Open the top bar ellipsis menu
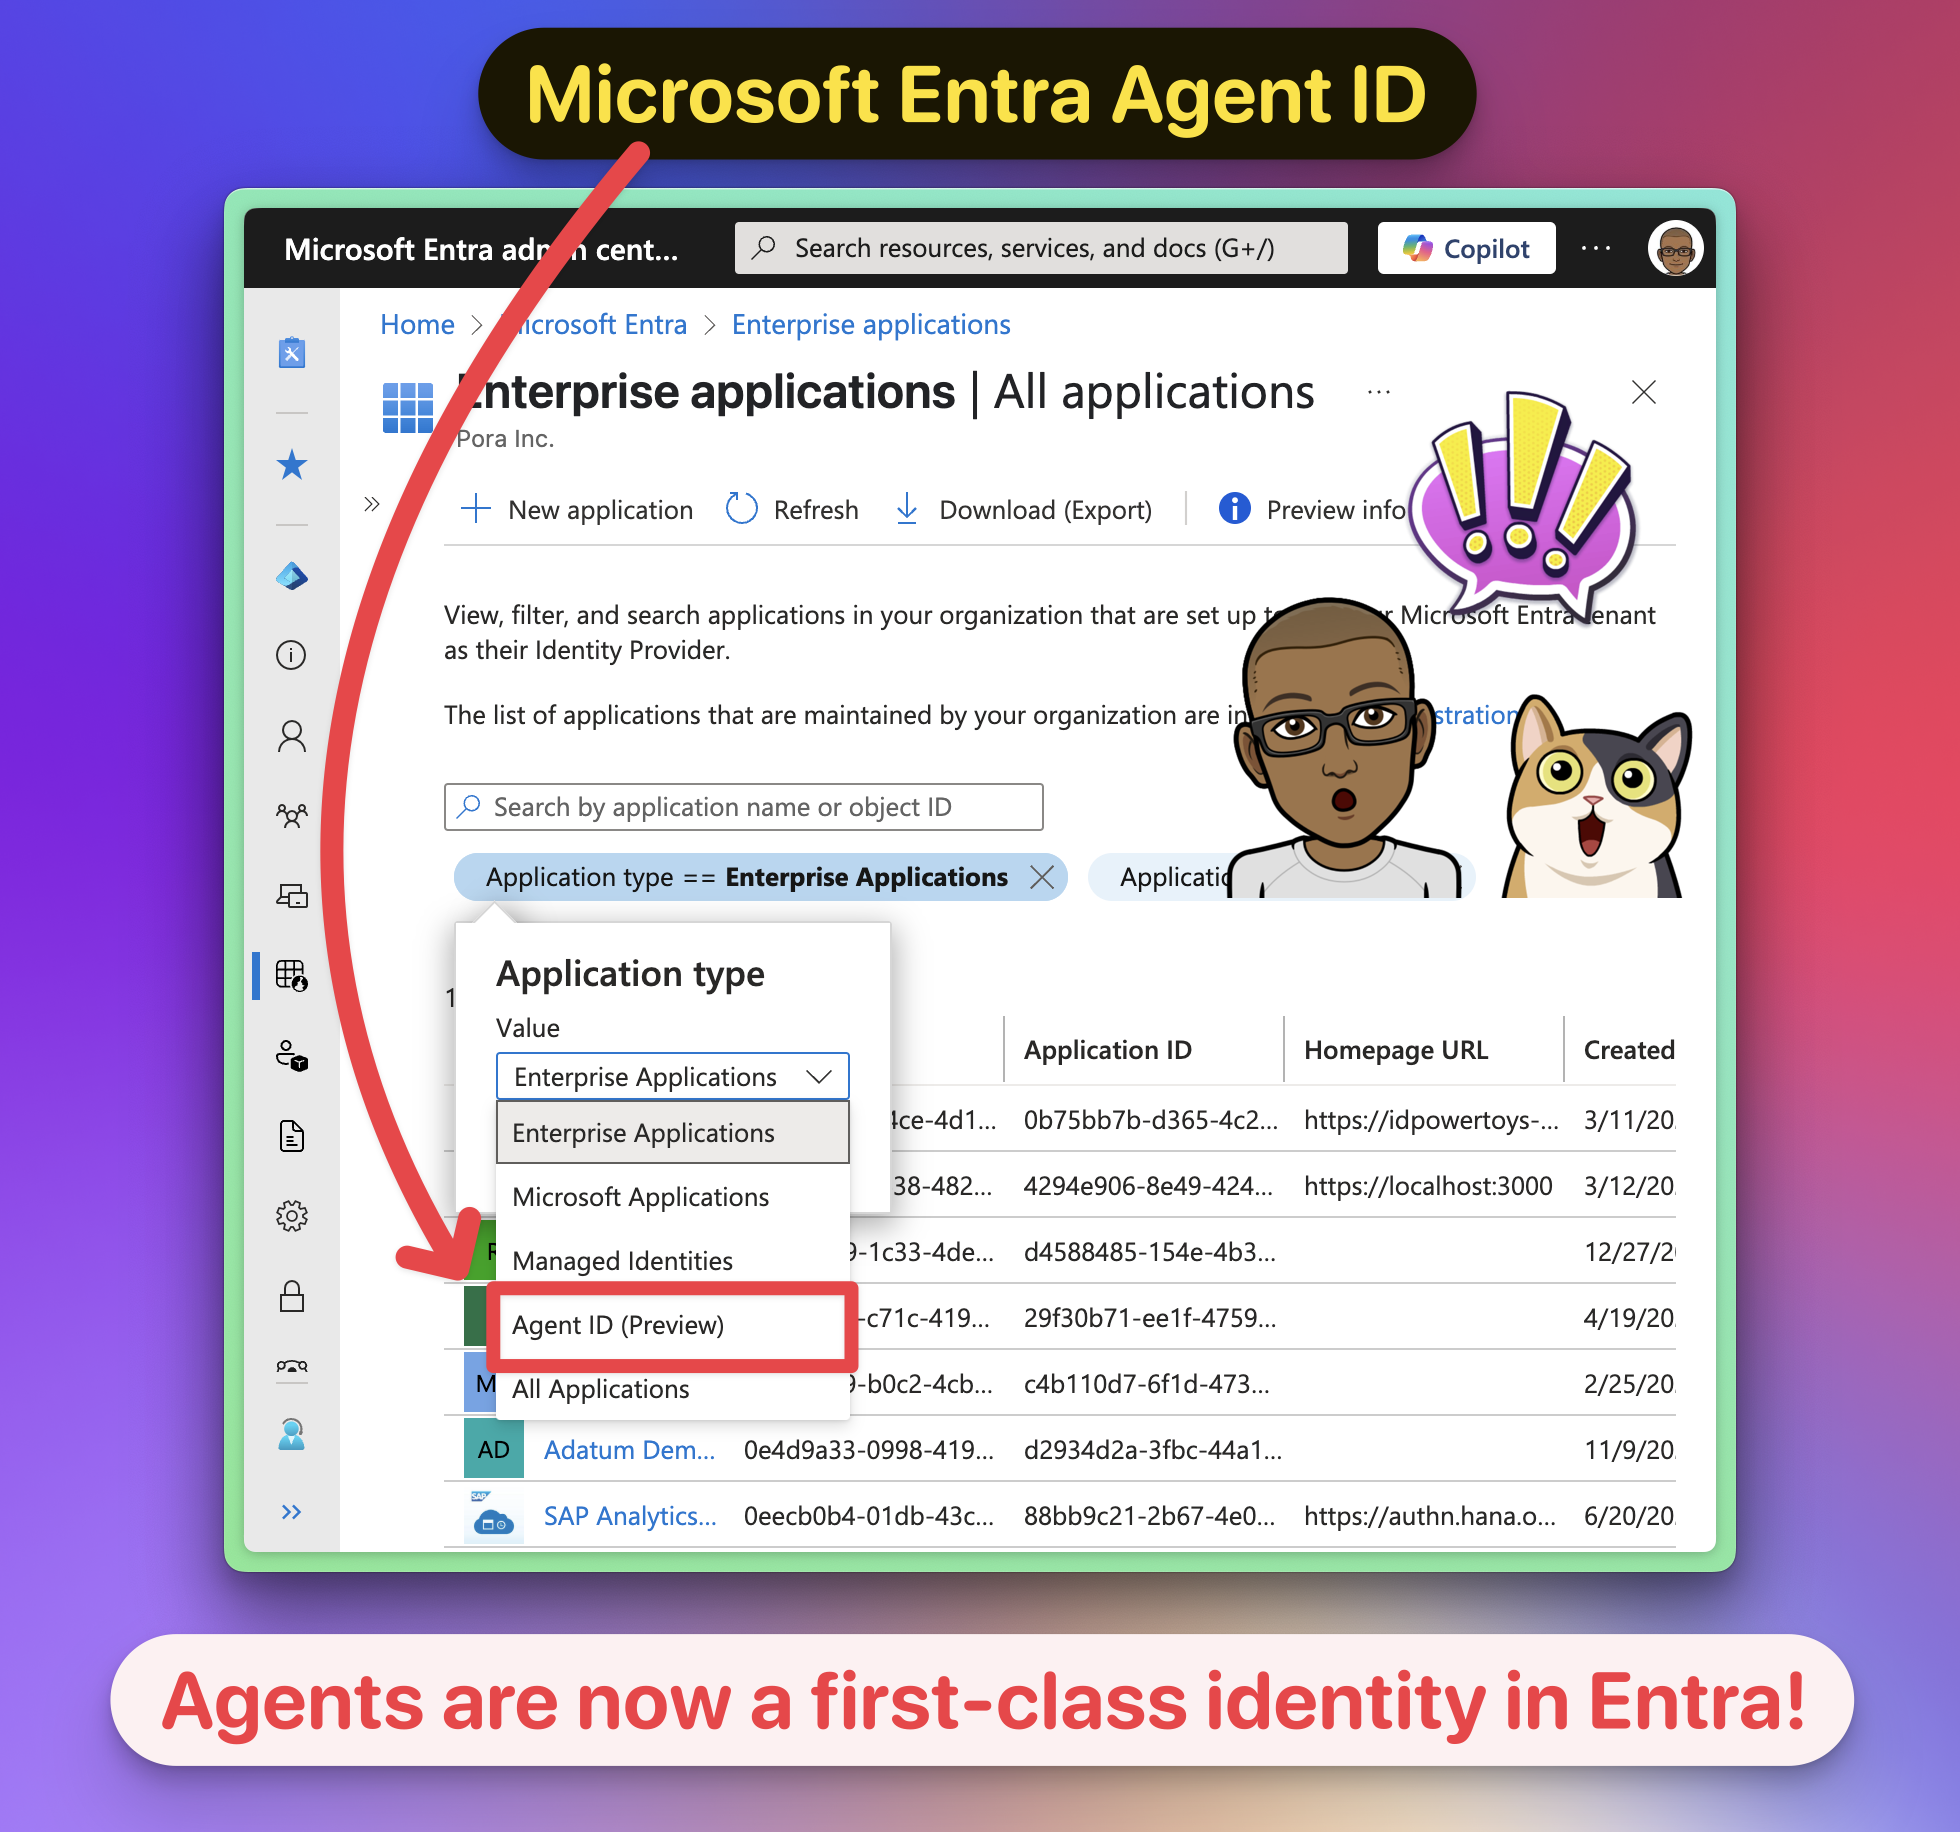 click(1596, 248)
